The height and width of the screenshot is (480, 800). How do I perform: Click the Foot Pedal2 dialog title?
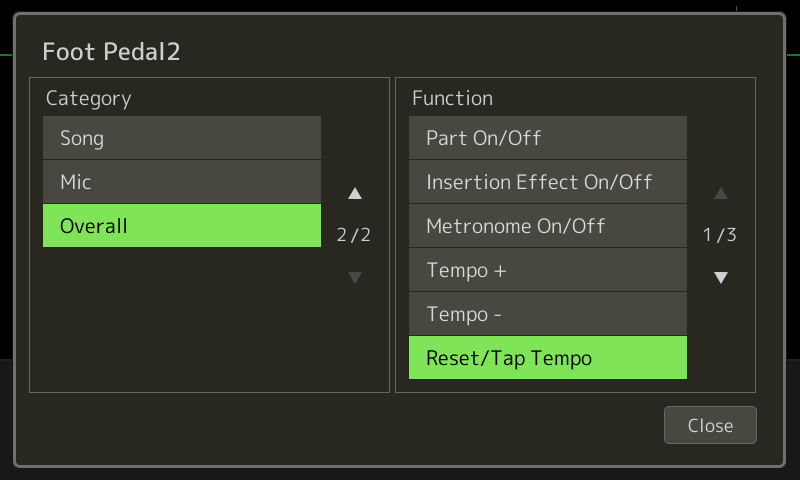111,52
